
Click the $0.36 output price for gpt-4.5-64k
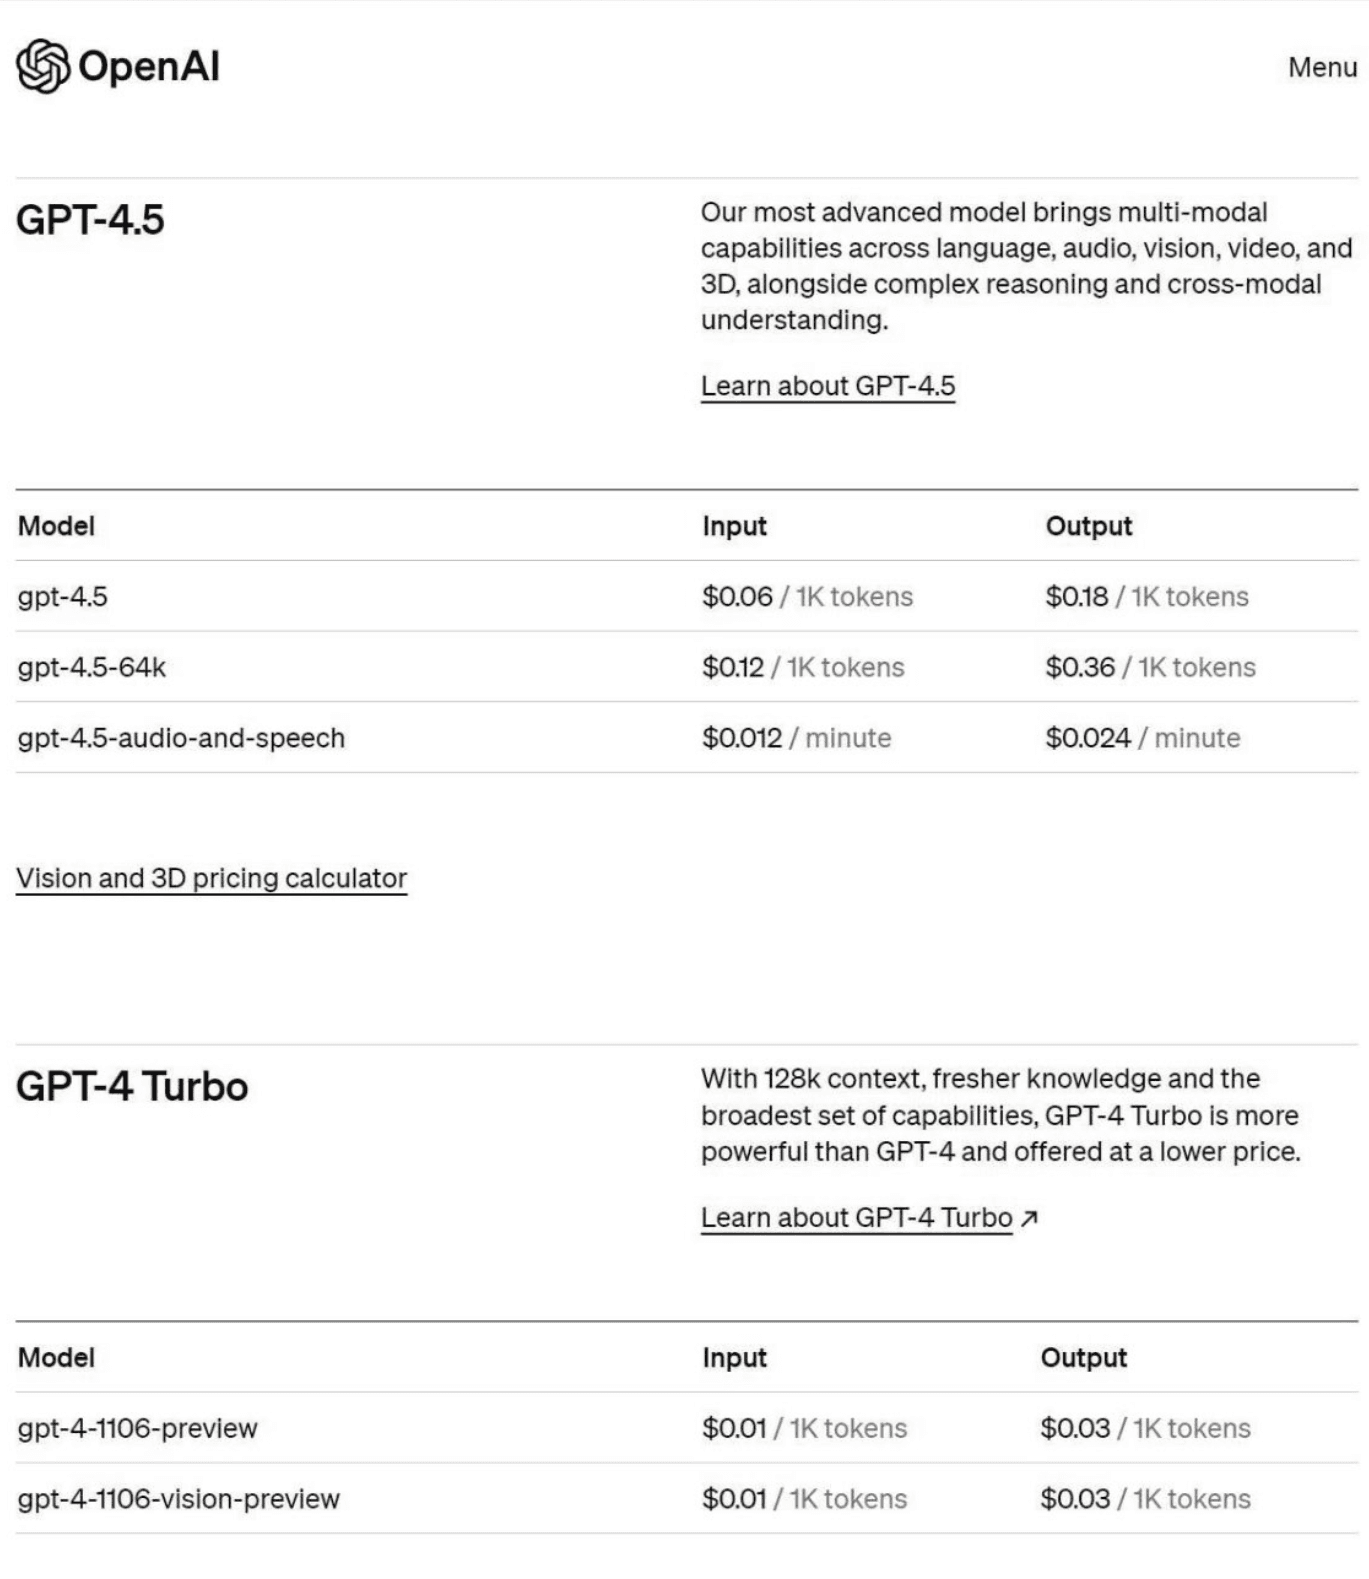pos(1079,667)
